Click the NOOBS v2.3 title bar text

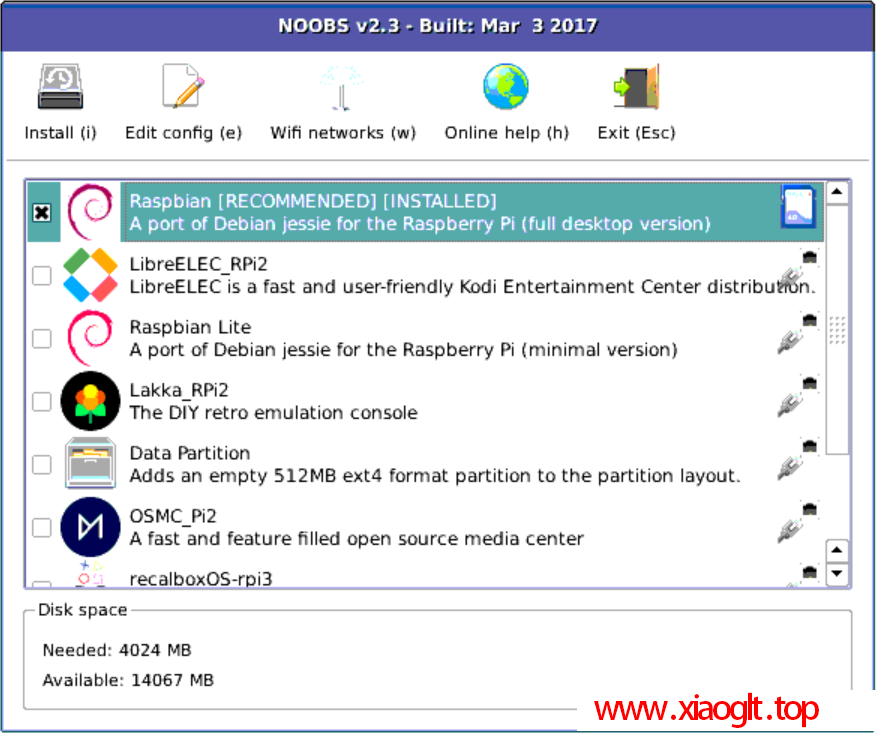tap(438, 26)
